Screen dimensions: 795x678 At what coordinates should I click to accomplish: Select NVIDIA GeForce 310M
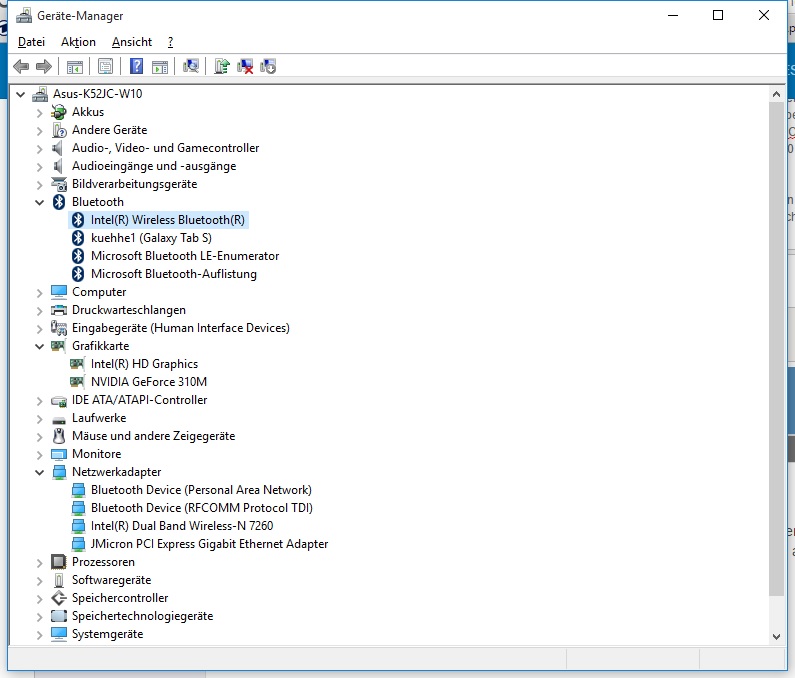tap(149, 382)
